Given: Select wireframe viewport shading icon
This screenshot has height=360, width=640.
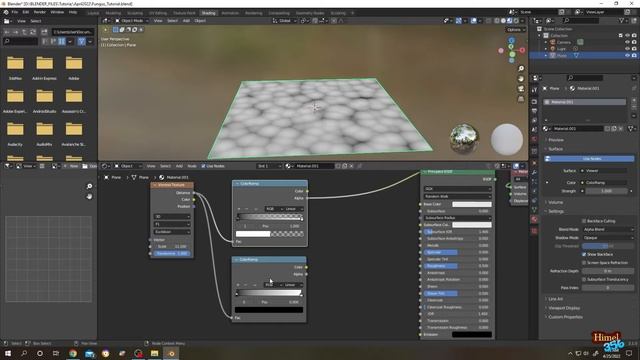Looking at the screenshot, I should click(x=497, y=20).
